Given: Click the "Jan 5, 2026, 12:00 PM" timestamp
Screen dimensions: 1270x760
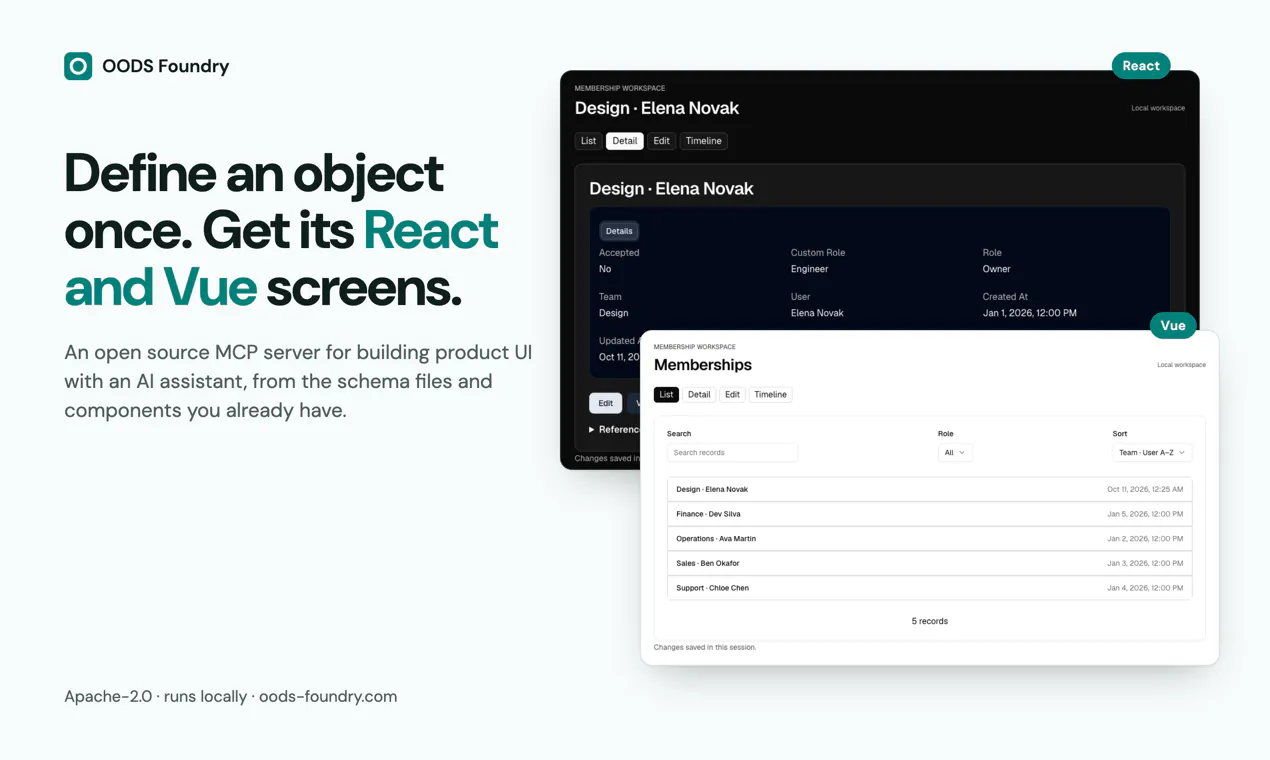Looking at the screenshot, I should point(1145,514).
